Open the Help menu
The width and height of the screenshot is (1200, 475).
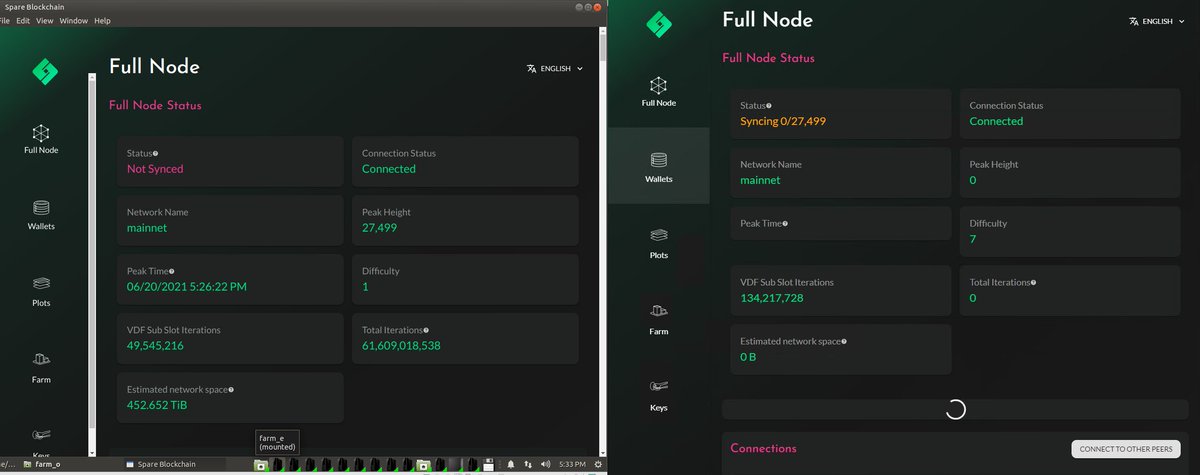pos(102,21)
